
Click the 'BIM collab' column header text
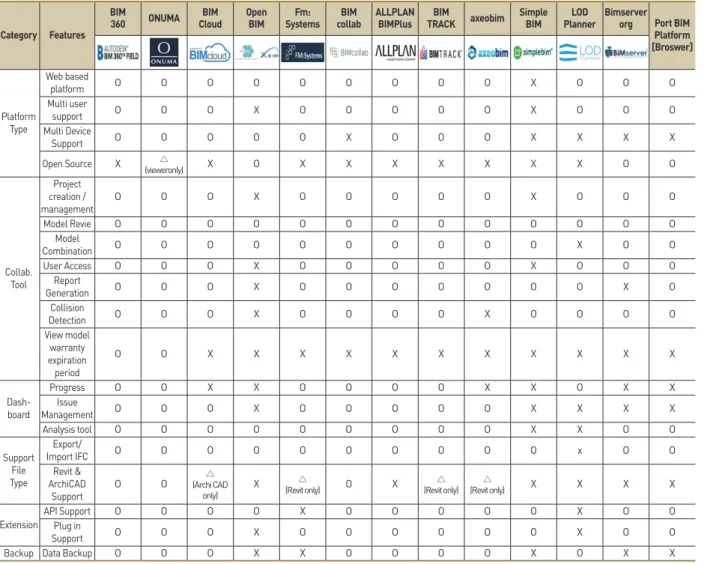click(349, 18)
